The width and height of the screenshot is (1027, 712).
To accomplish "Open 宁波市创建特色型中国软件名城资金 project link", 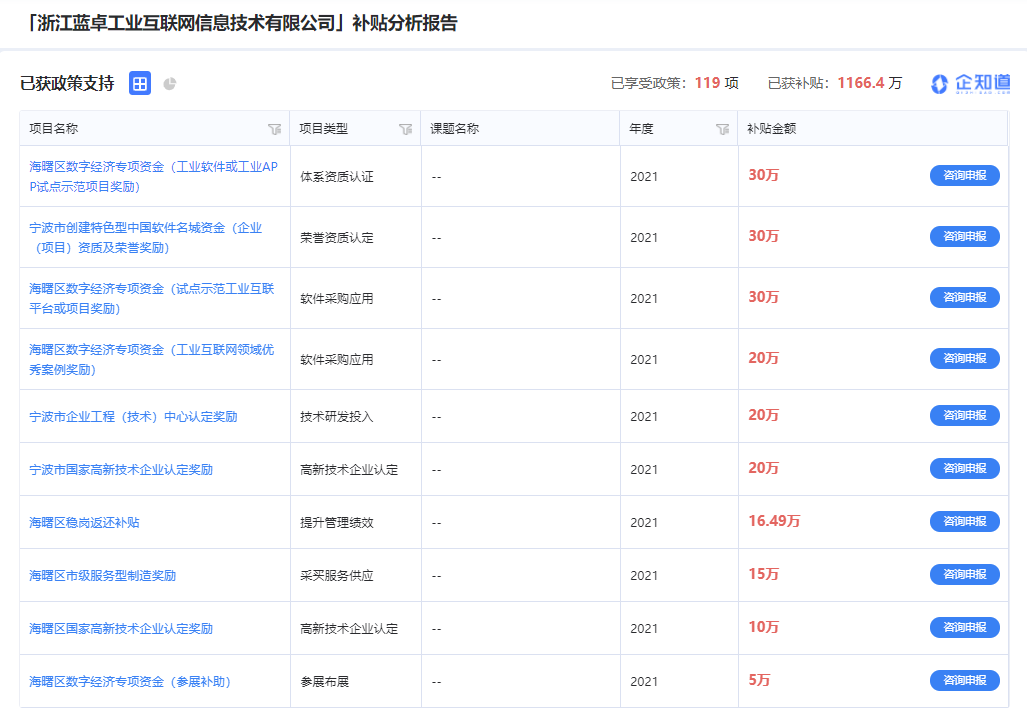I will click(x=145, y=237).
